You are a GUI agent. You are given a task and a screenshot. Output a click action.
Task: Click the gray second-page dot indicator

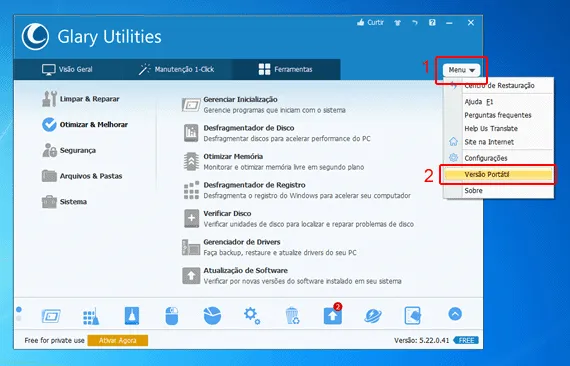(19, 318)
